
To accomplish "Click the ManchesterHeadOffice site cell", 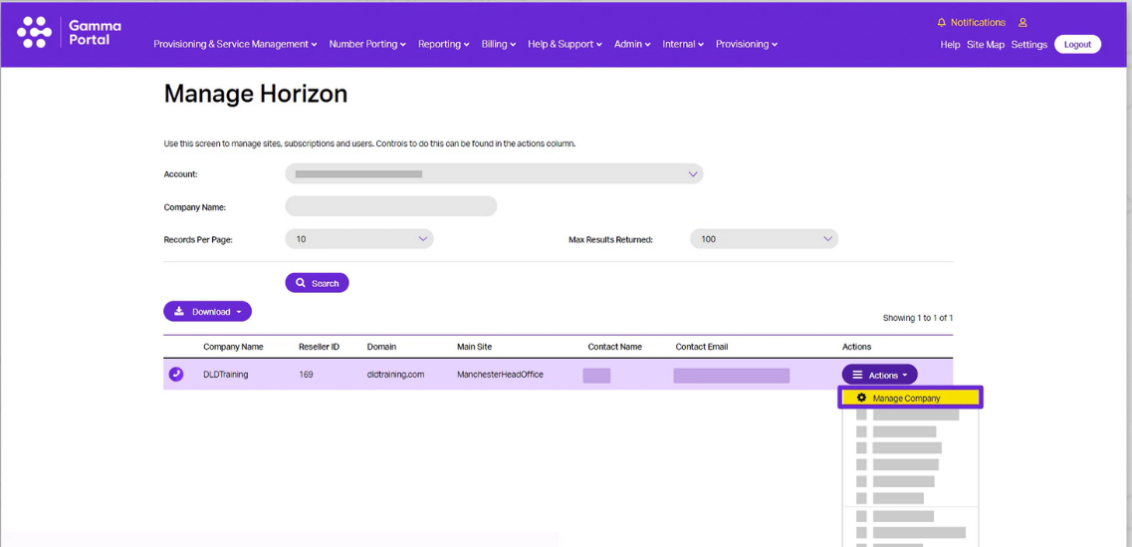I will (500, 375).
